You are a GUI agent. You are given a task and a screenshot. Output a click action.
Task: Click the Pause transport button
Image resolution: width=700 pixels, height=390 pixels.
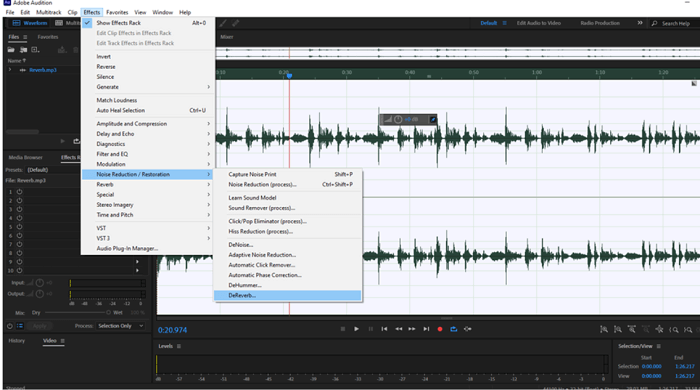371,329
